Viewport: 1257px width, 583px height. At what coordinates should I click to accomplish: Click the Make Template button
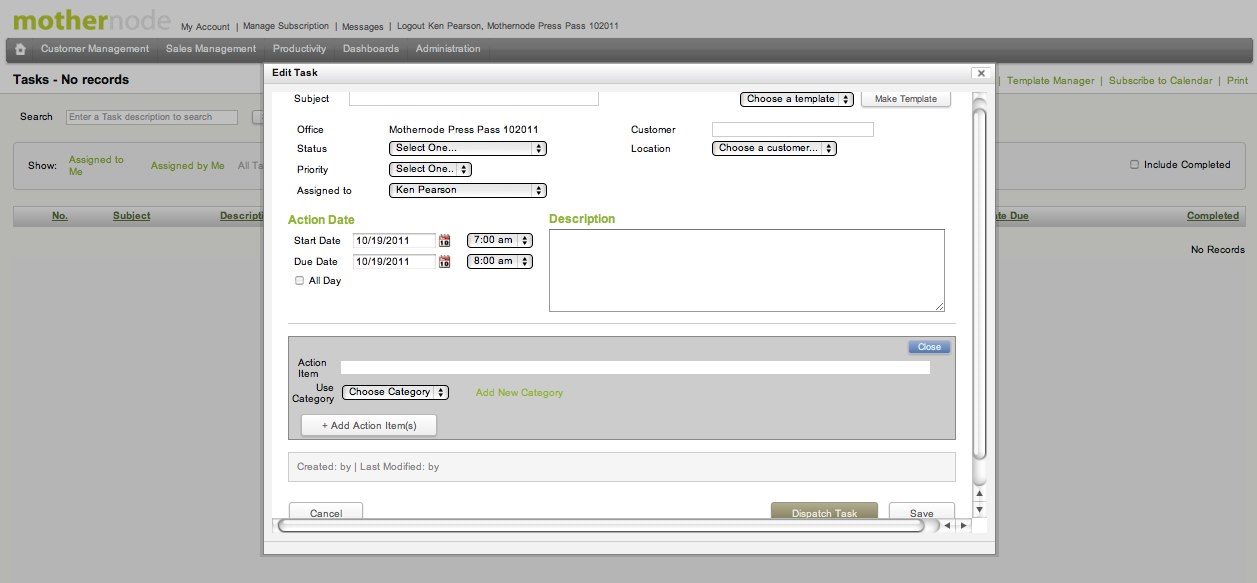905,99
